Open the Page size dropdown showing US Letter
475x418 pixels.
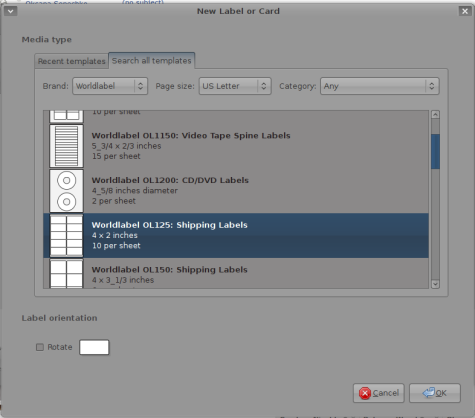(x=235, y=86)
